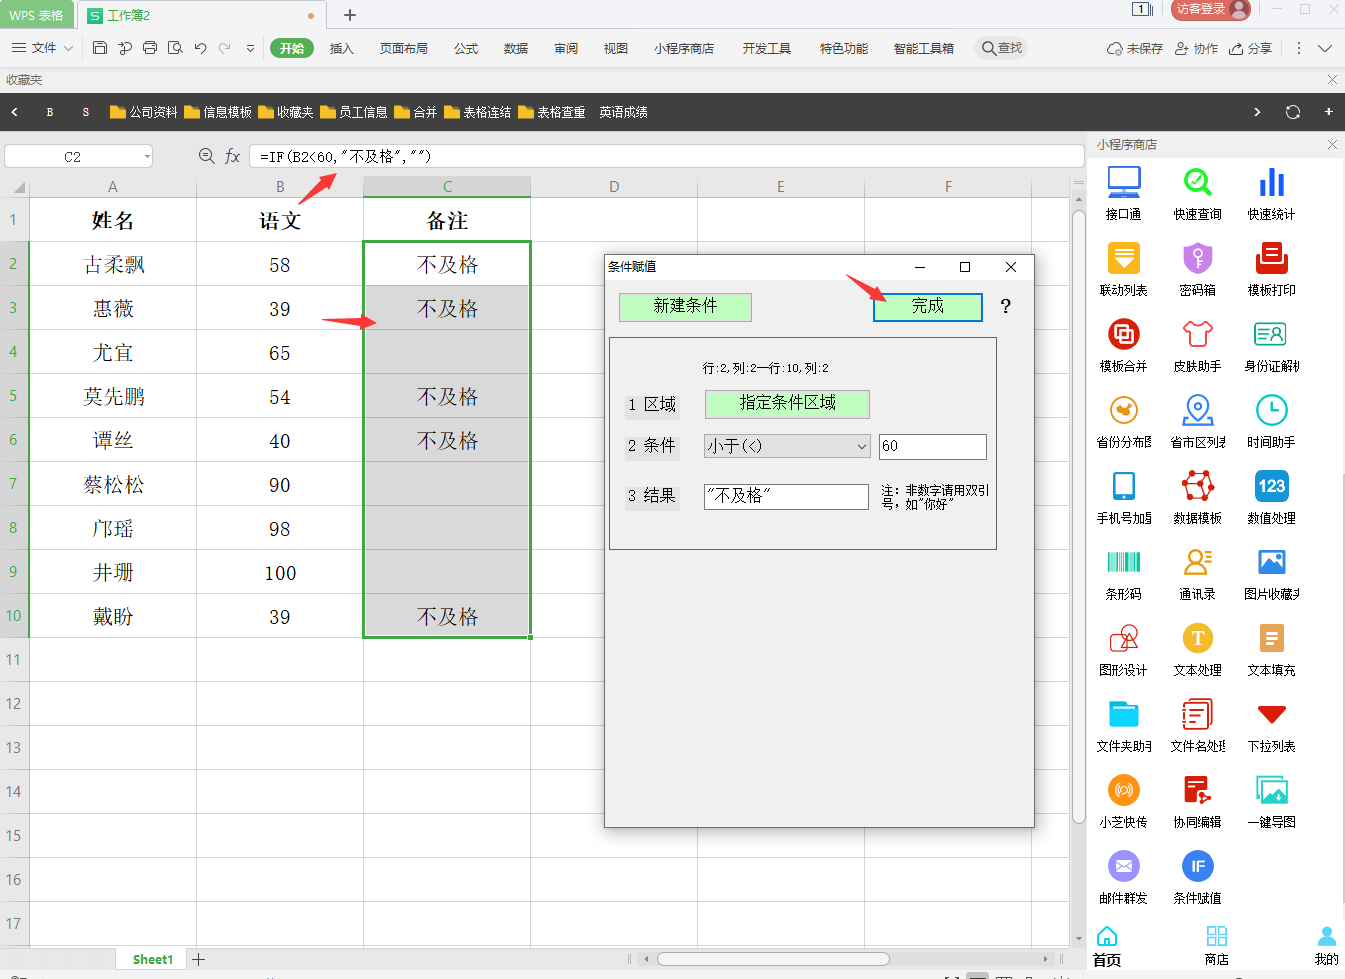1345x979 pixels.
Task: Click the formula bar input
Action: pos(667,156)
